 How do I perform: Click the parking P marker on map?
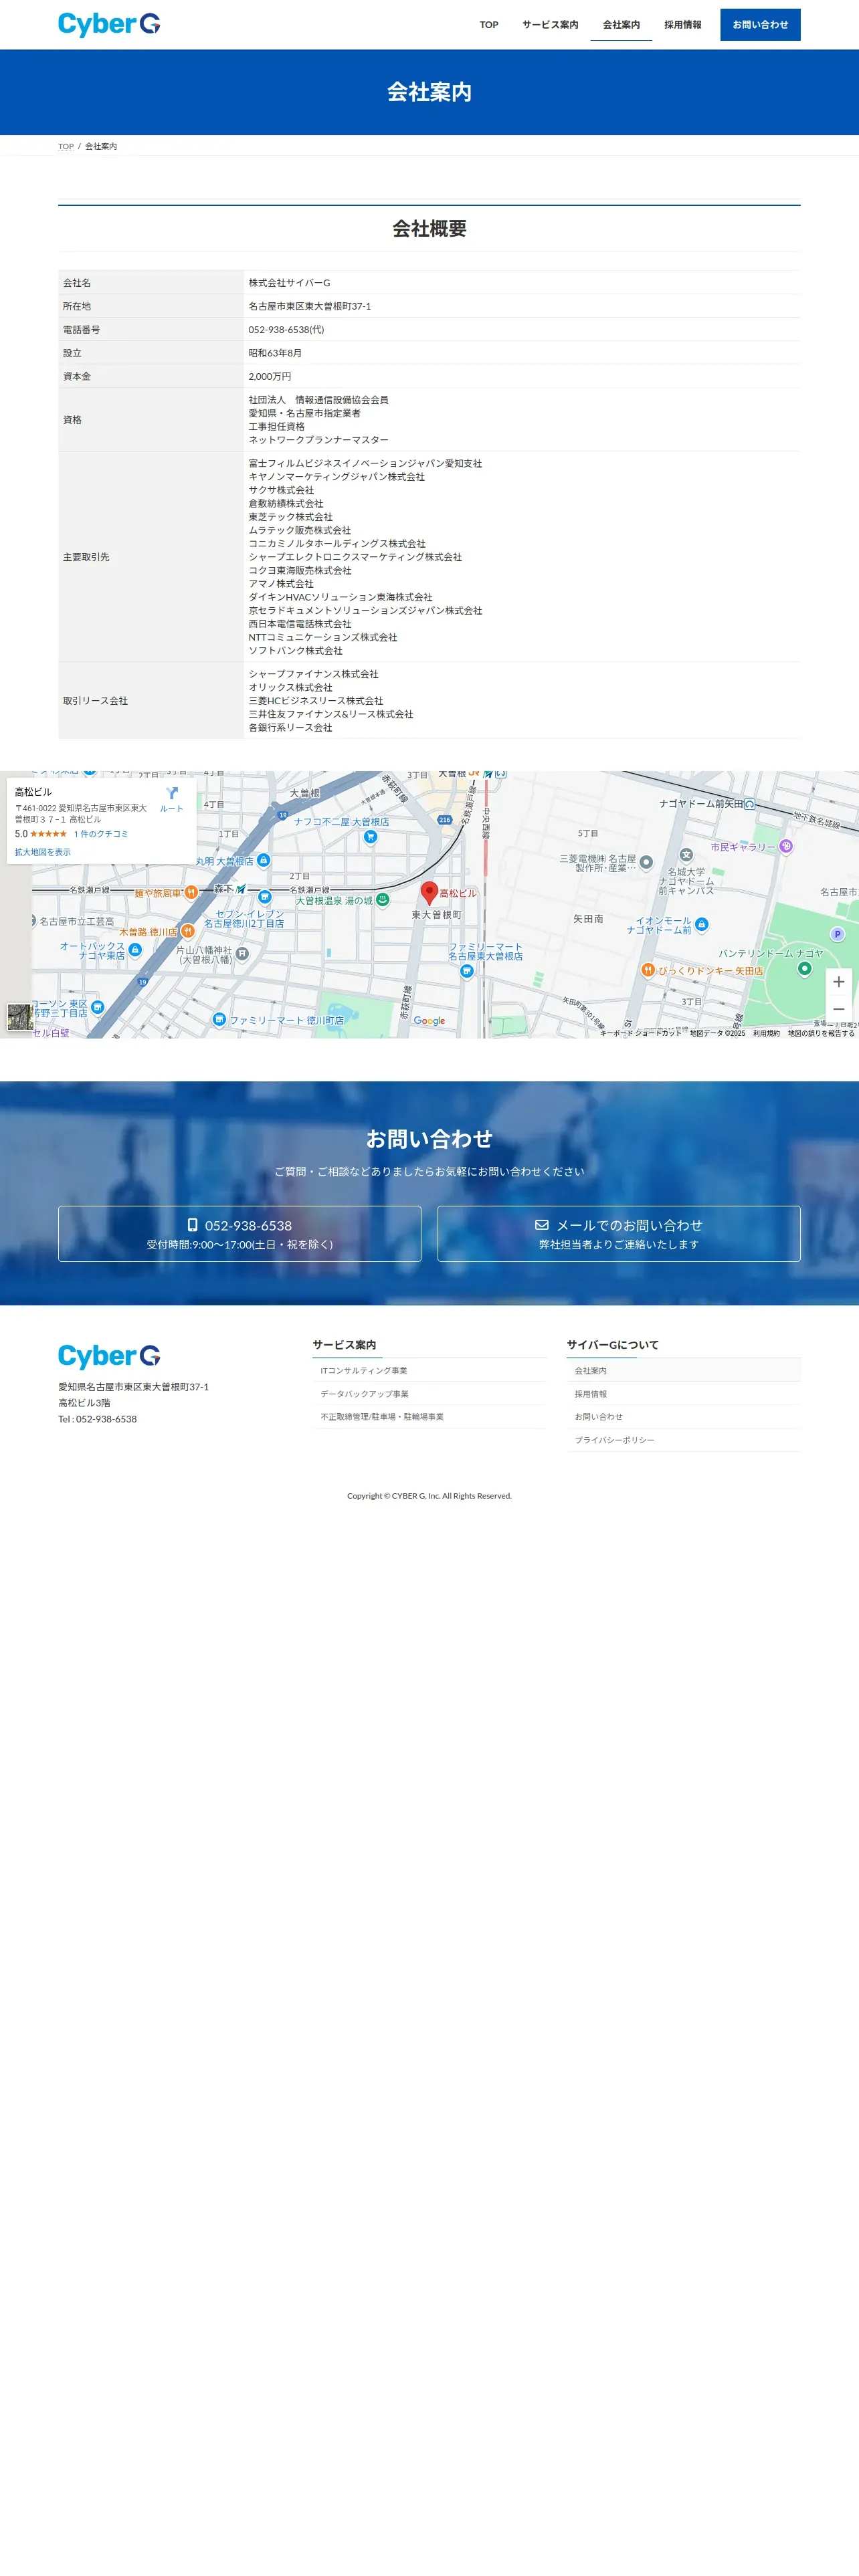(x=837, y=934)
